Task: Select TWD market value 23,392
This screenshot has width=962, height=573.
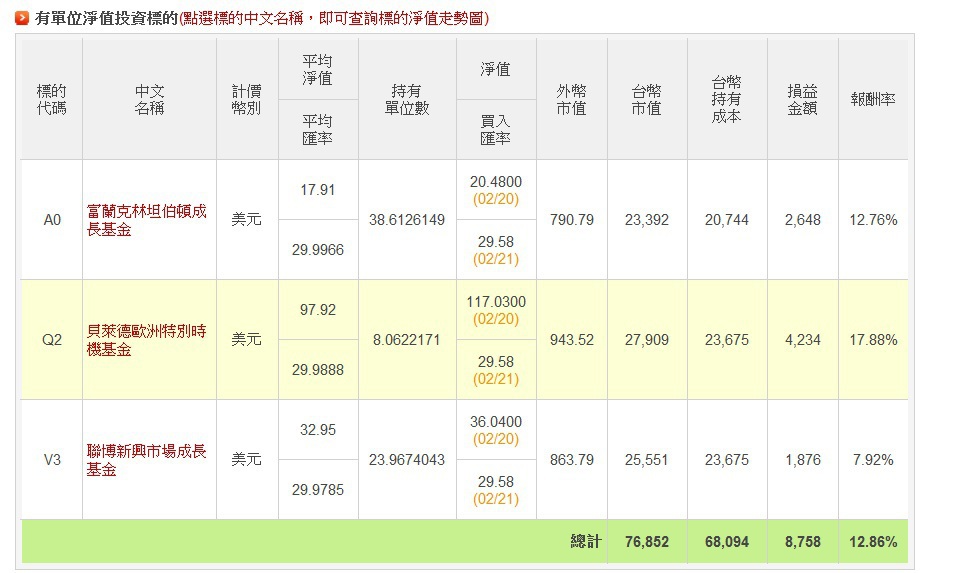Action: tap(647, 220)
